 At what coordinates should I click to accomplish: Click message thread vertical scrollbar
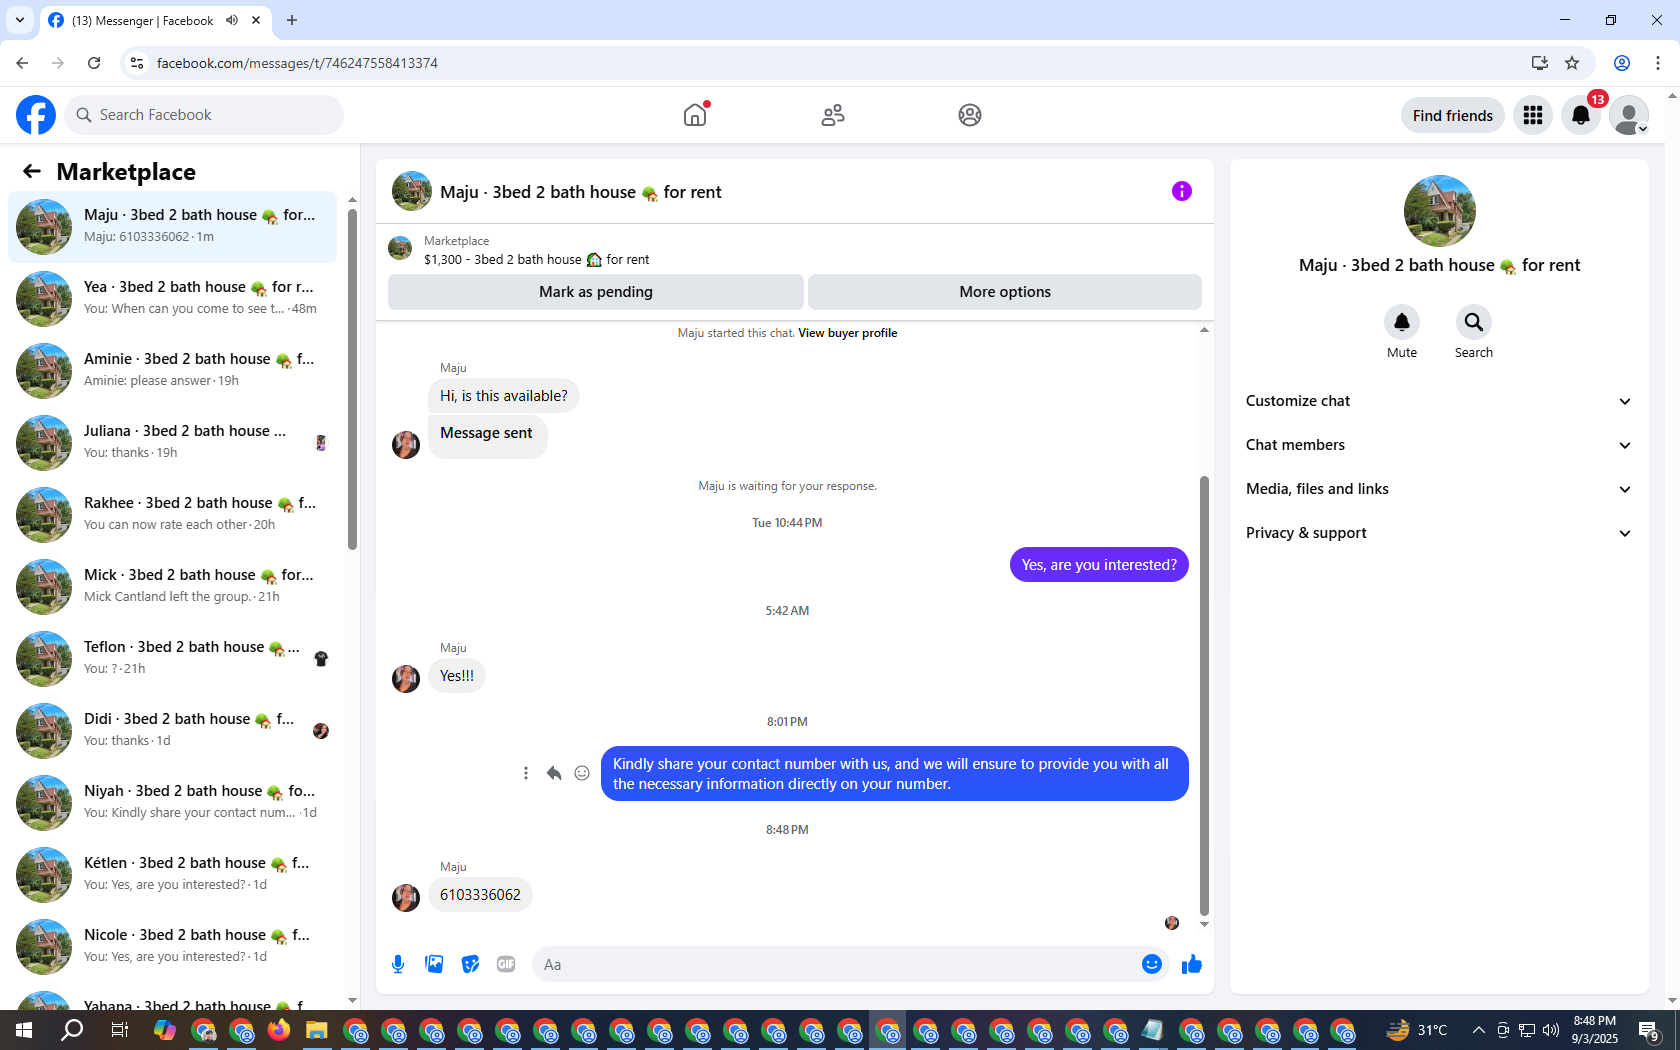coord(1204,695)
